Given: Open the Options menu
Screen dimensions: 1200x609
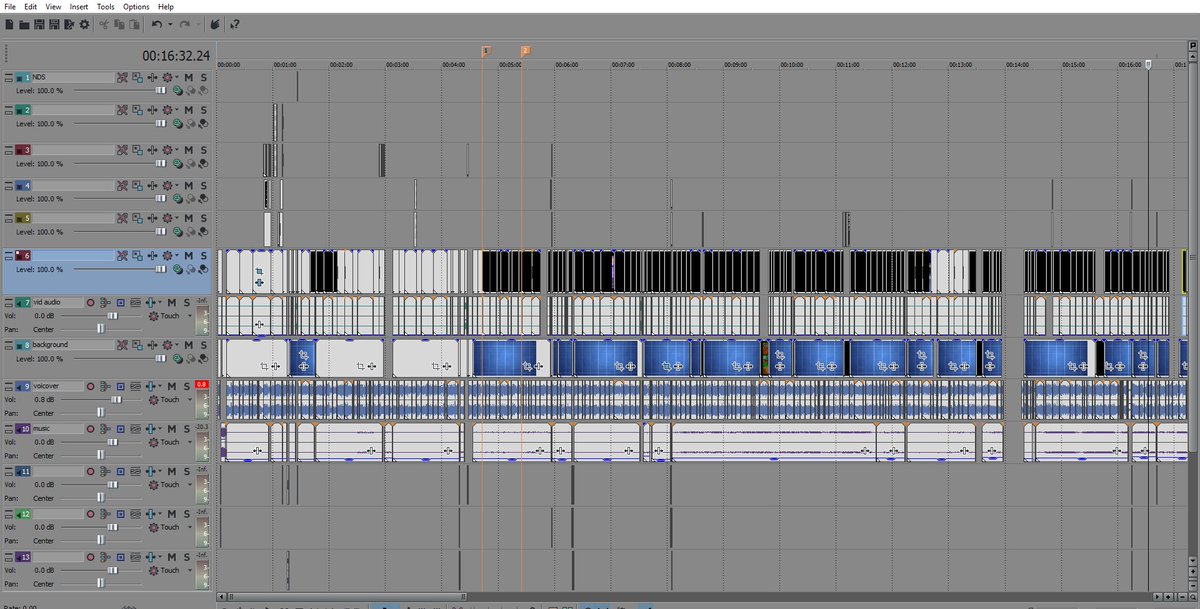Looking at the screenshot, I should click(x=136, y=7).
